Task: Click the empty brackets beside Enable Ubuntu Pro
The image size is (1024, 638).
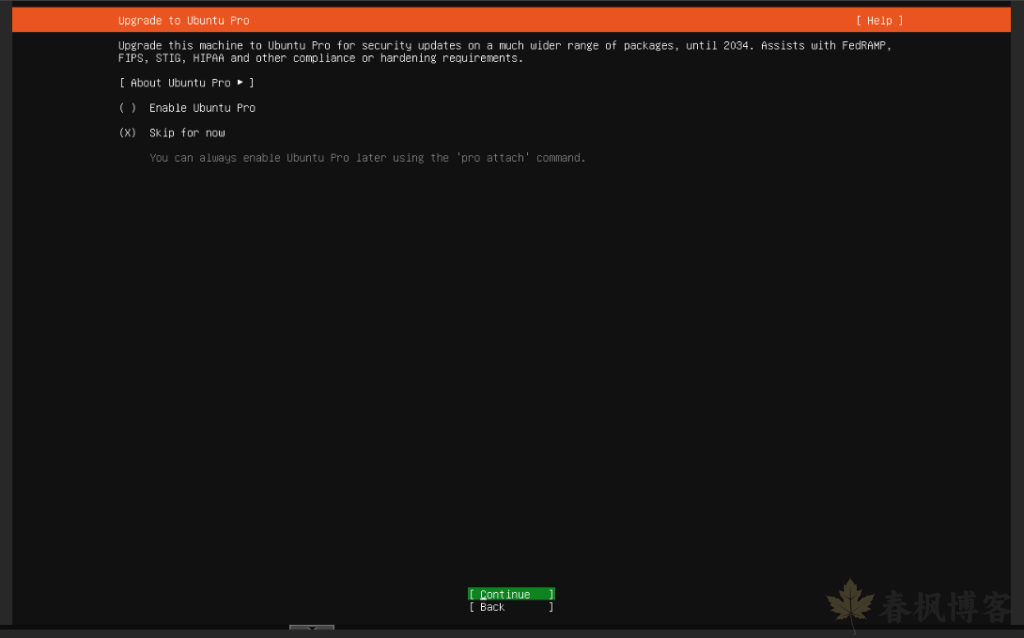Action: point(127,108)
